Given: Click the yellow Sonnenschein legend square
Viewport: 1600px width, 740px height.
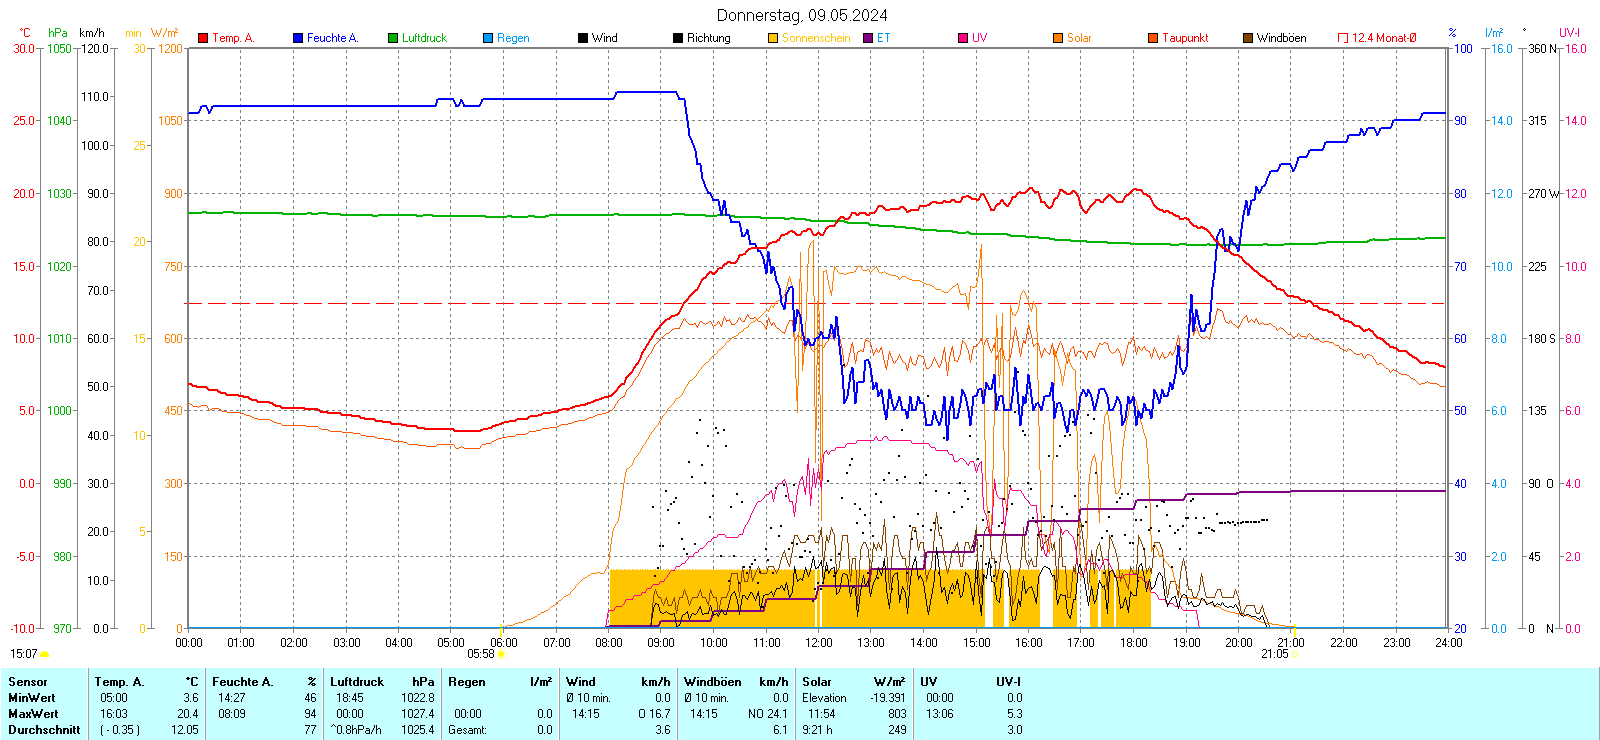Looking at the screenshot, I should click(x=773, y=38).
